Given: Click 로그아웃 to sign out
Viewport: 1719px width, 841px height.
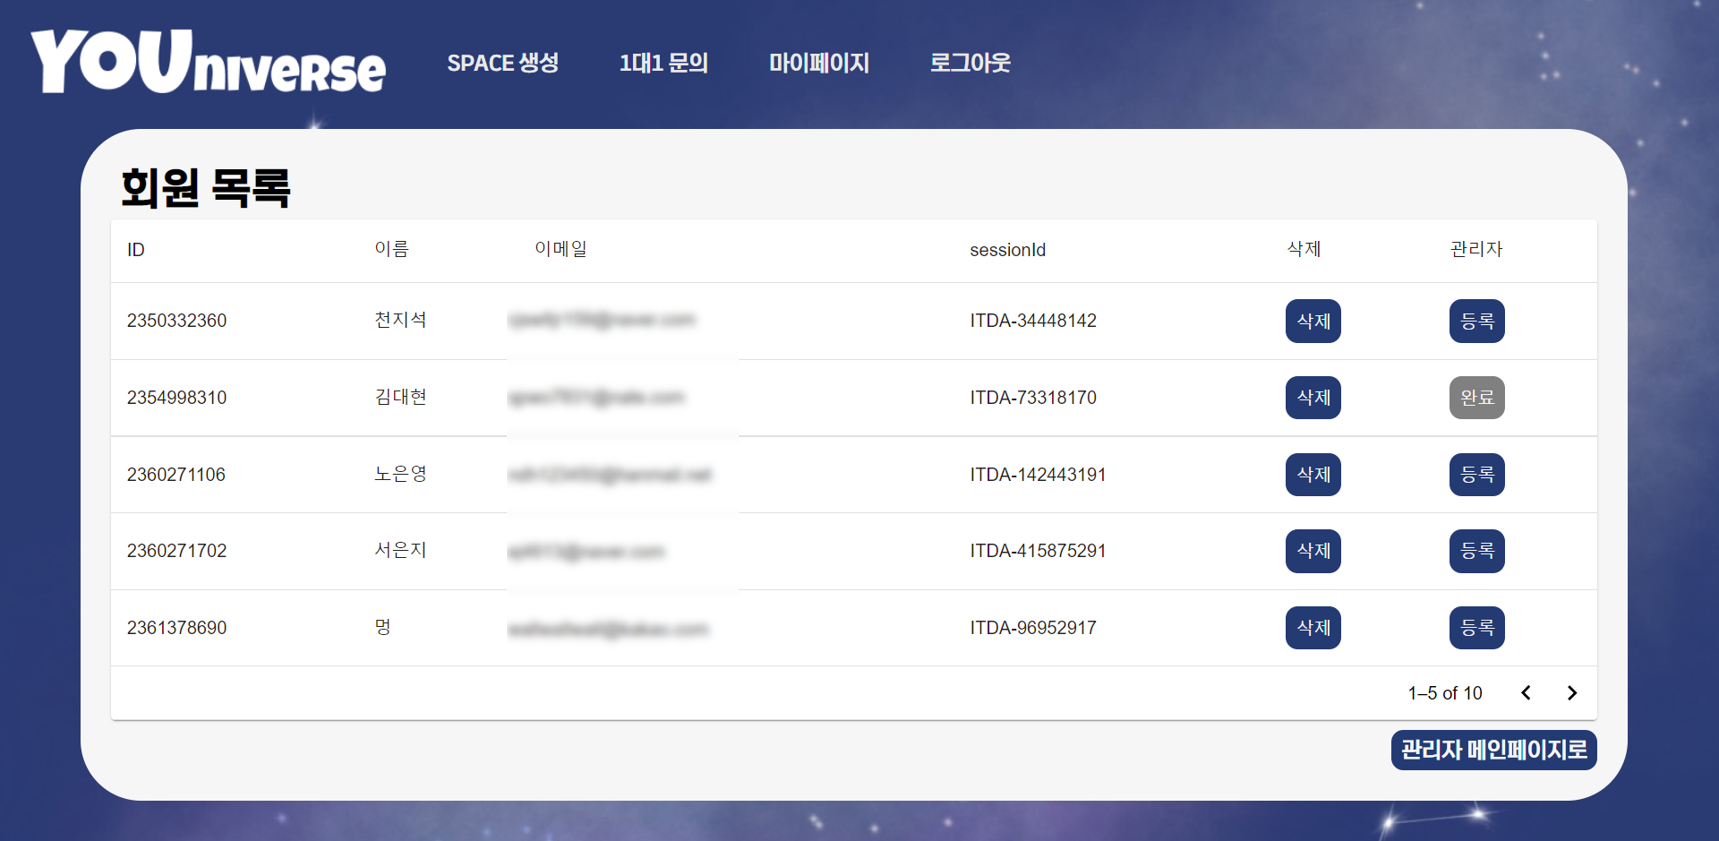Looking at the screenshot, I should (970, 63).
